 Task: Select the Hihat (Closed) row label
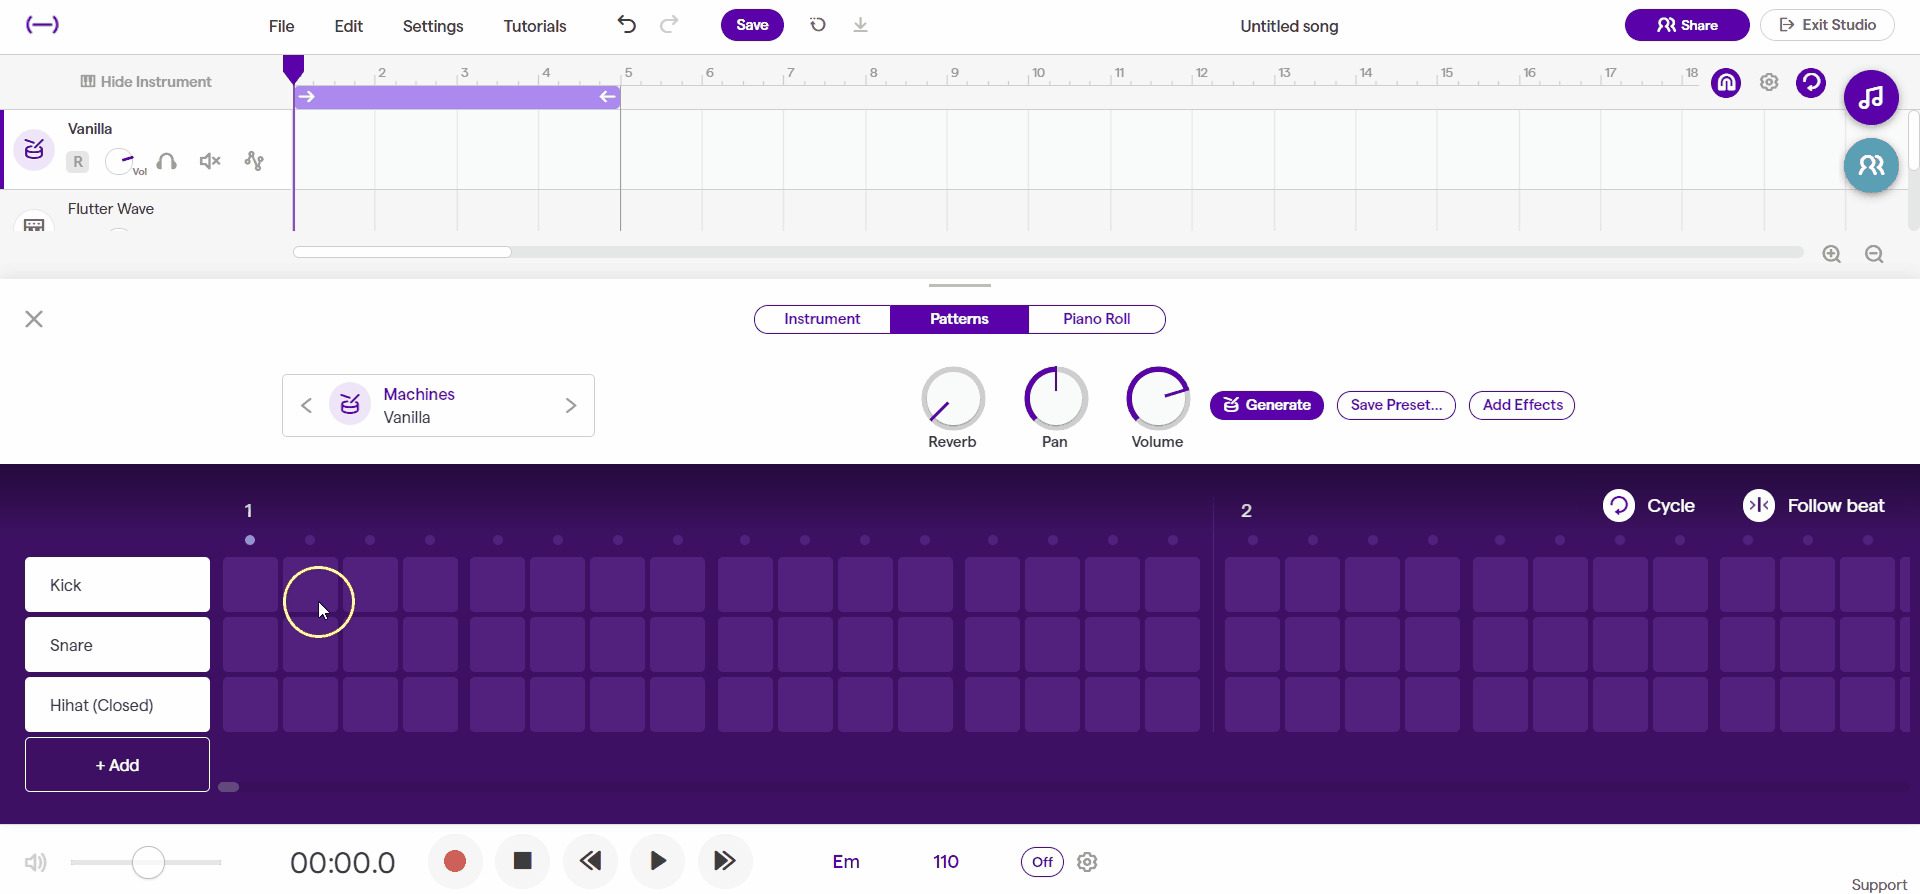117,705
